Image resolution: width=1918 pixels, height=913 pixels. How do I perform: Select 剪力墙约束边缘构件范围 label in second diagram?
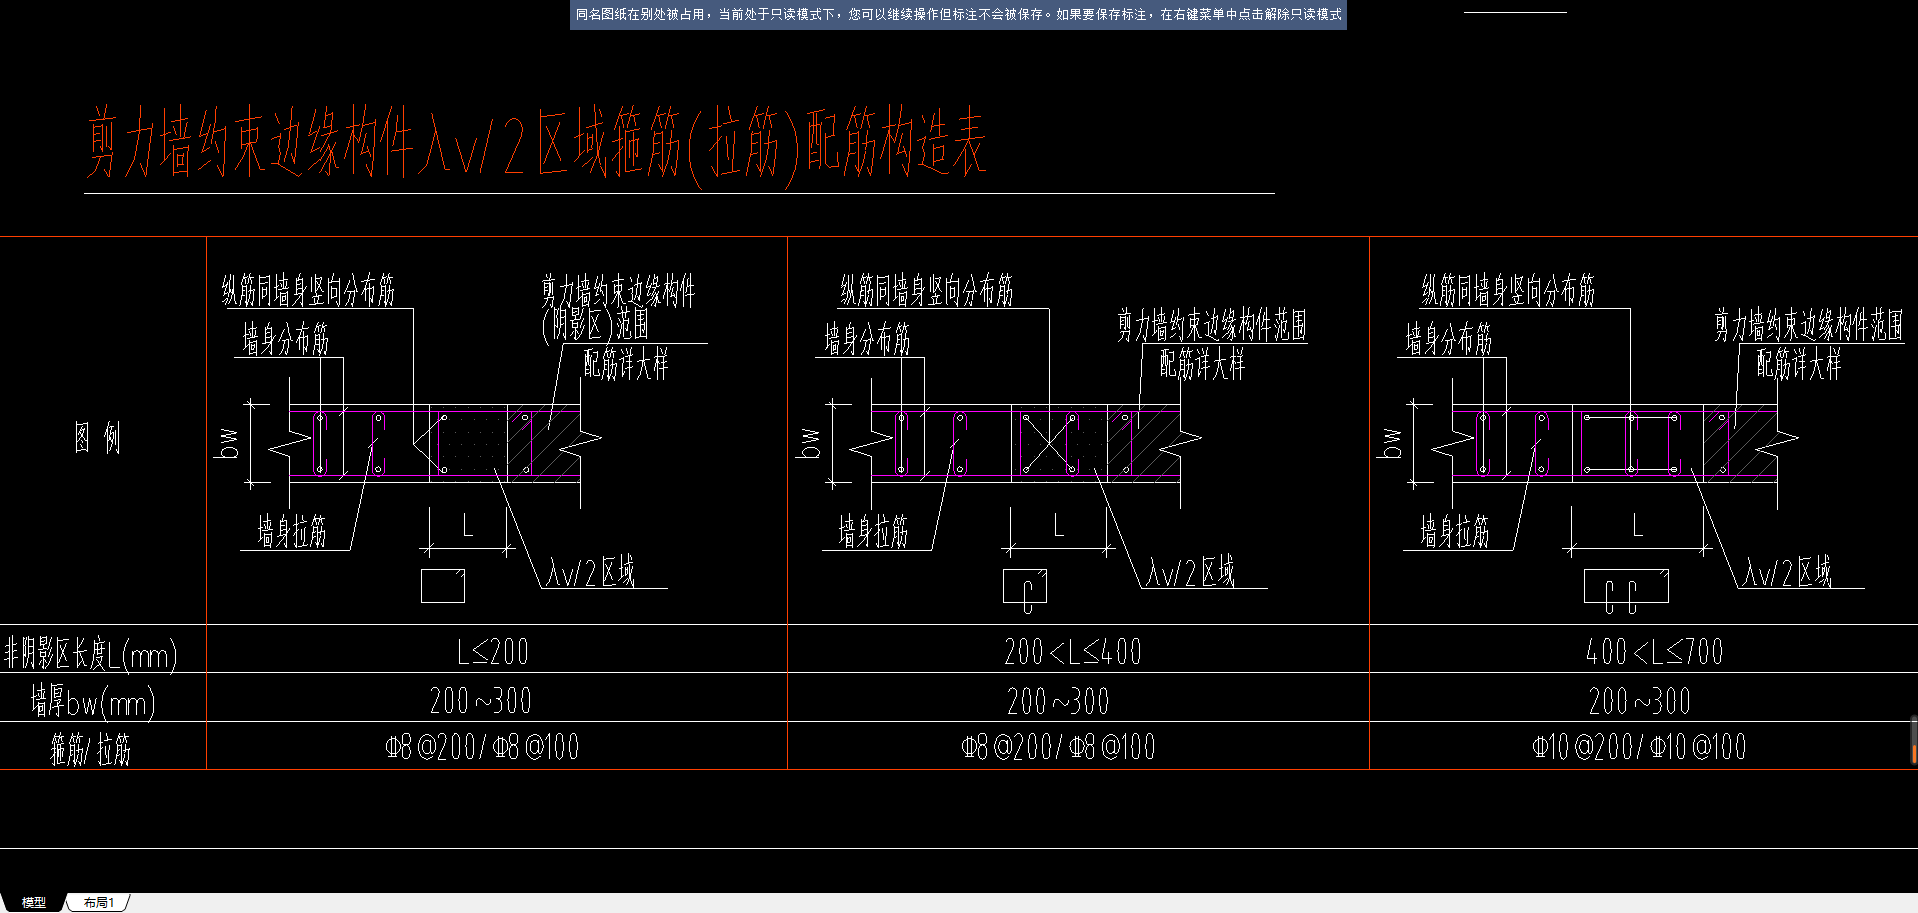tap(1212, 325)
